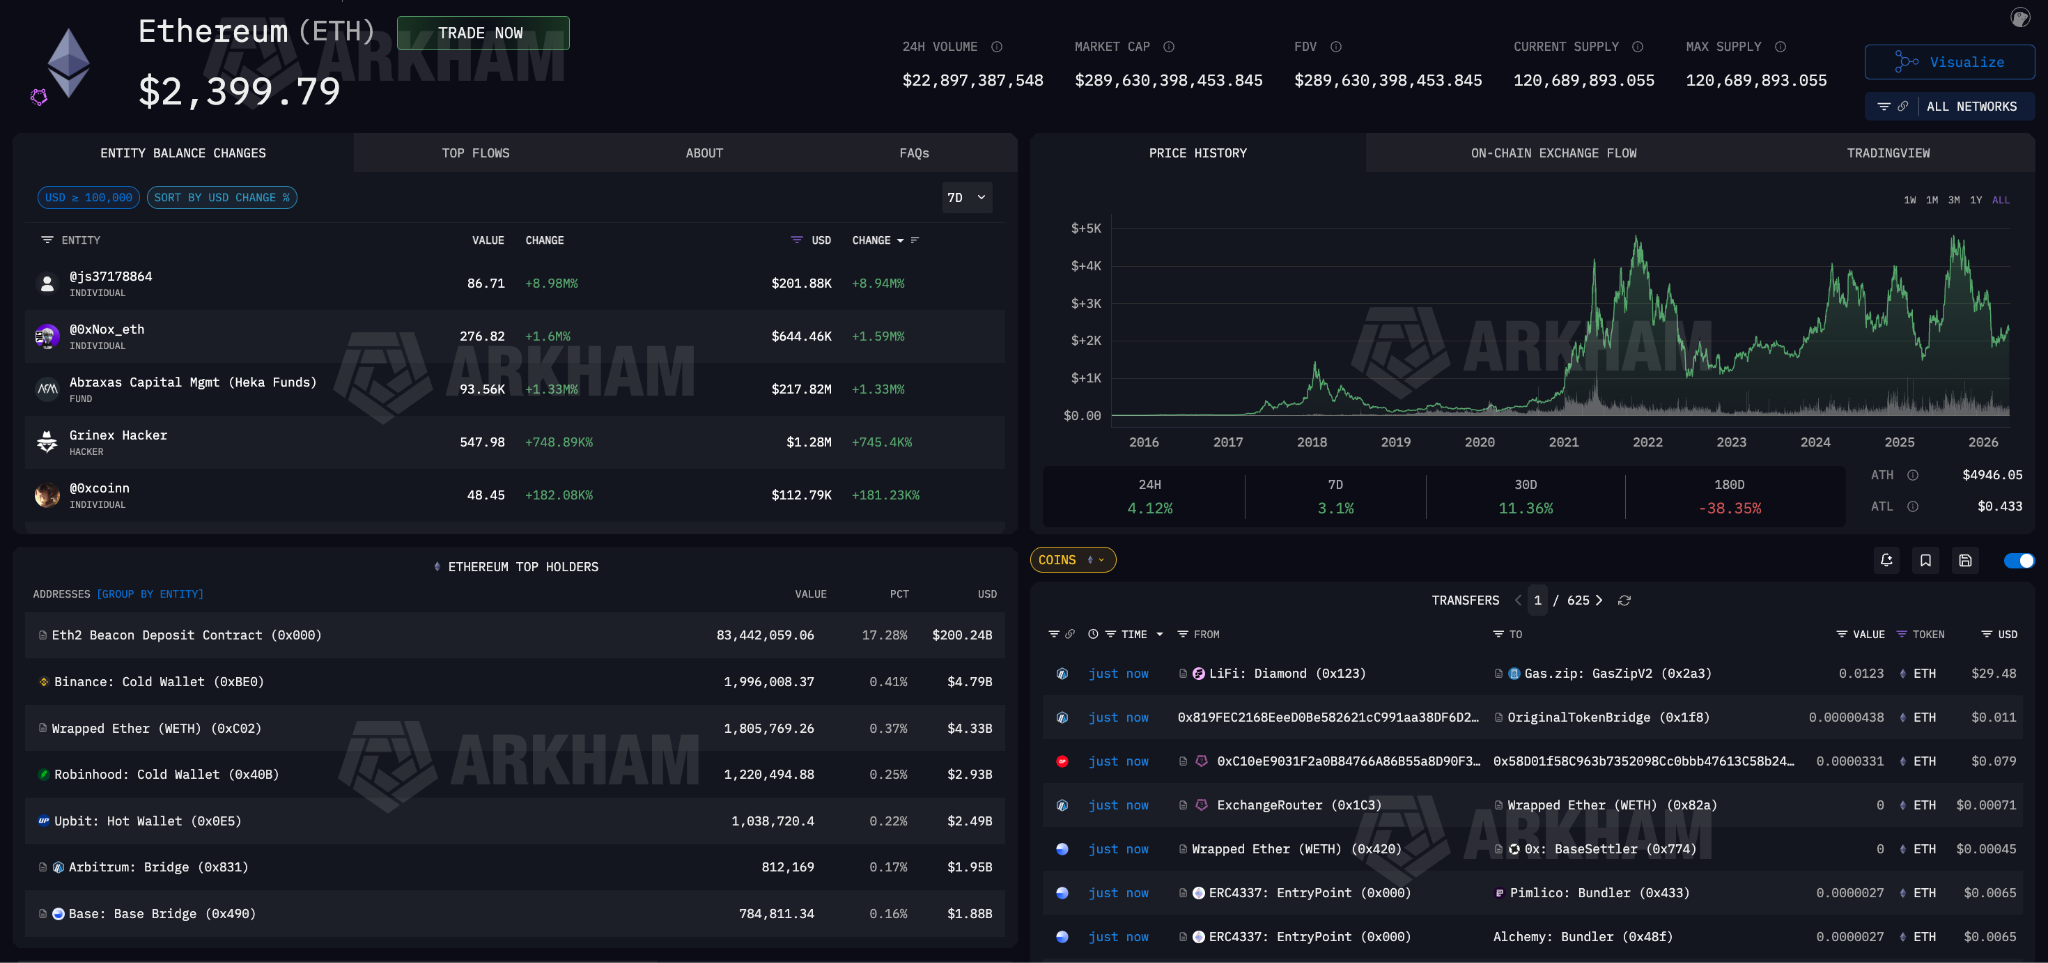Open the FAQs tab
The image size is (2048, 963).
(914, 153)
